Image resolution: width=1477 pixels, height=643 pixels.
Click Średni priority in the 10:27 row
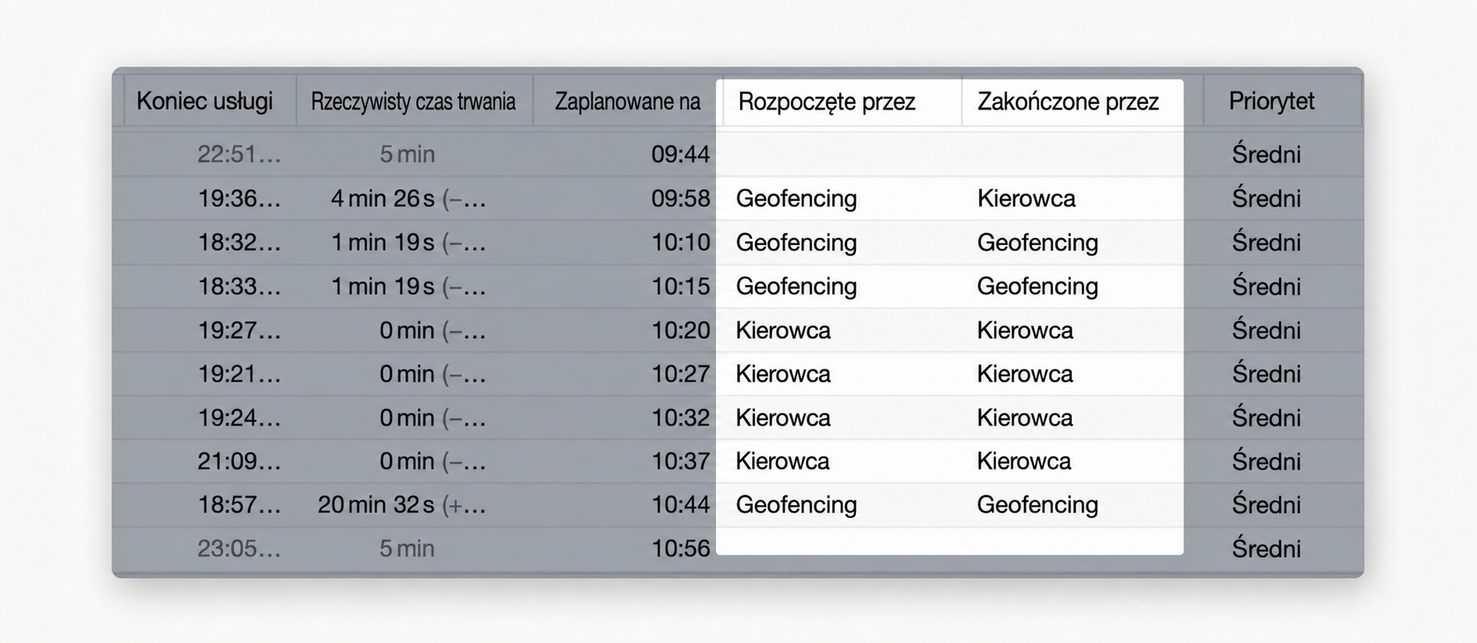point(1266,374)
